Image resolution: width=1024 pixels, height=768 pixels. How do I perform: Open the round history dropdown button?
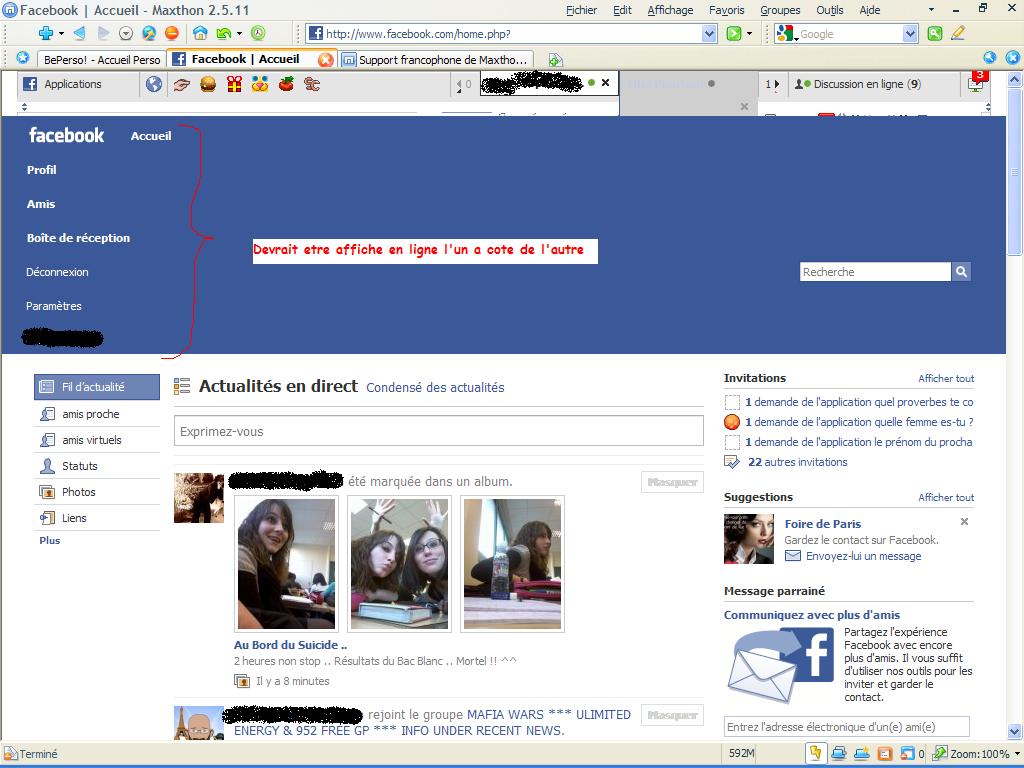click(126, 33)
